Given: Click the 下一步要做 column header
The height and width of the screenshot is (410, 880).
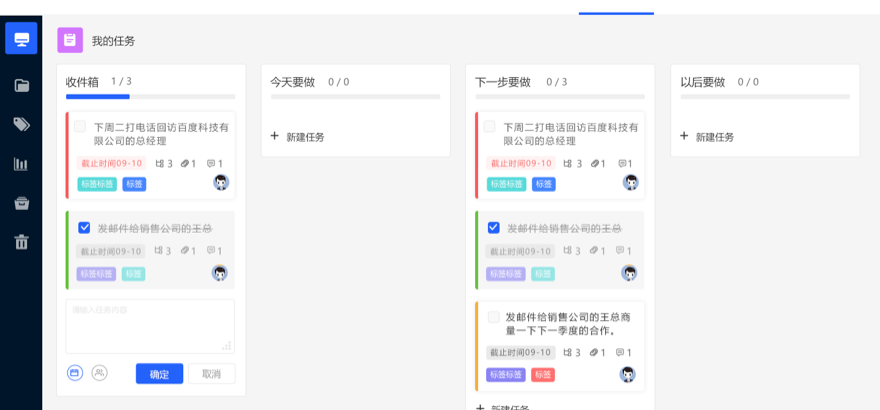Looking at the screenshot, I should coord(503,82).
